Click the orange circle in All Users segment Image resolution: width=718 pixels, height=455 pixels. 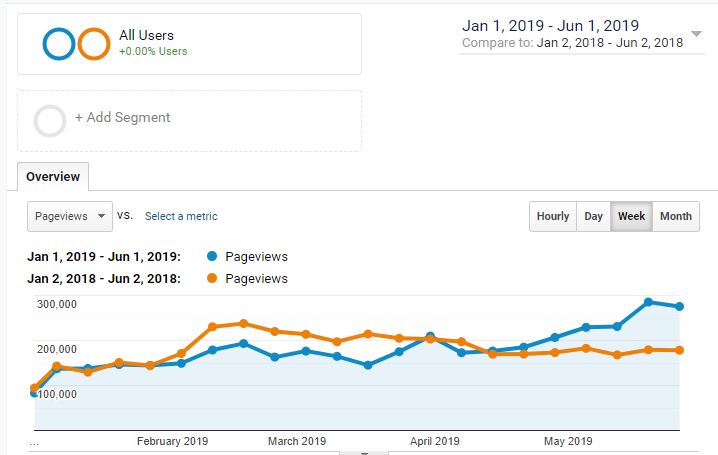pos(93,44)
